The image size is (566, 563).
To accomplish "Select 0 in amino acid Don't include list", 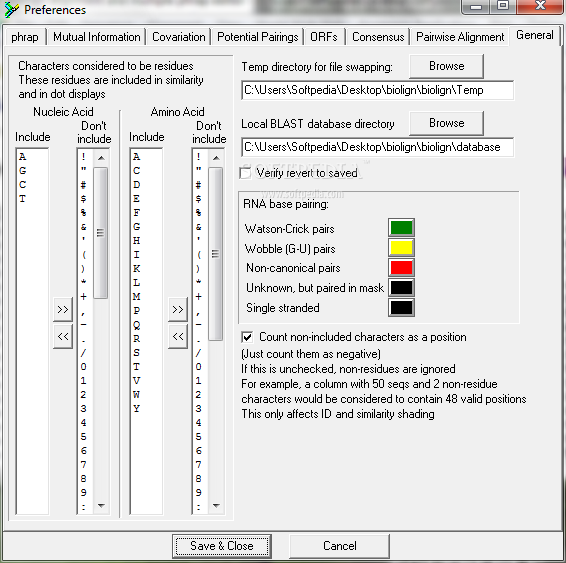I will click(x=198, y=367).
